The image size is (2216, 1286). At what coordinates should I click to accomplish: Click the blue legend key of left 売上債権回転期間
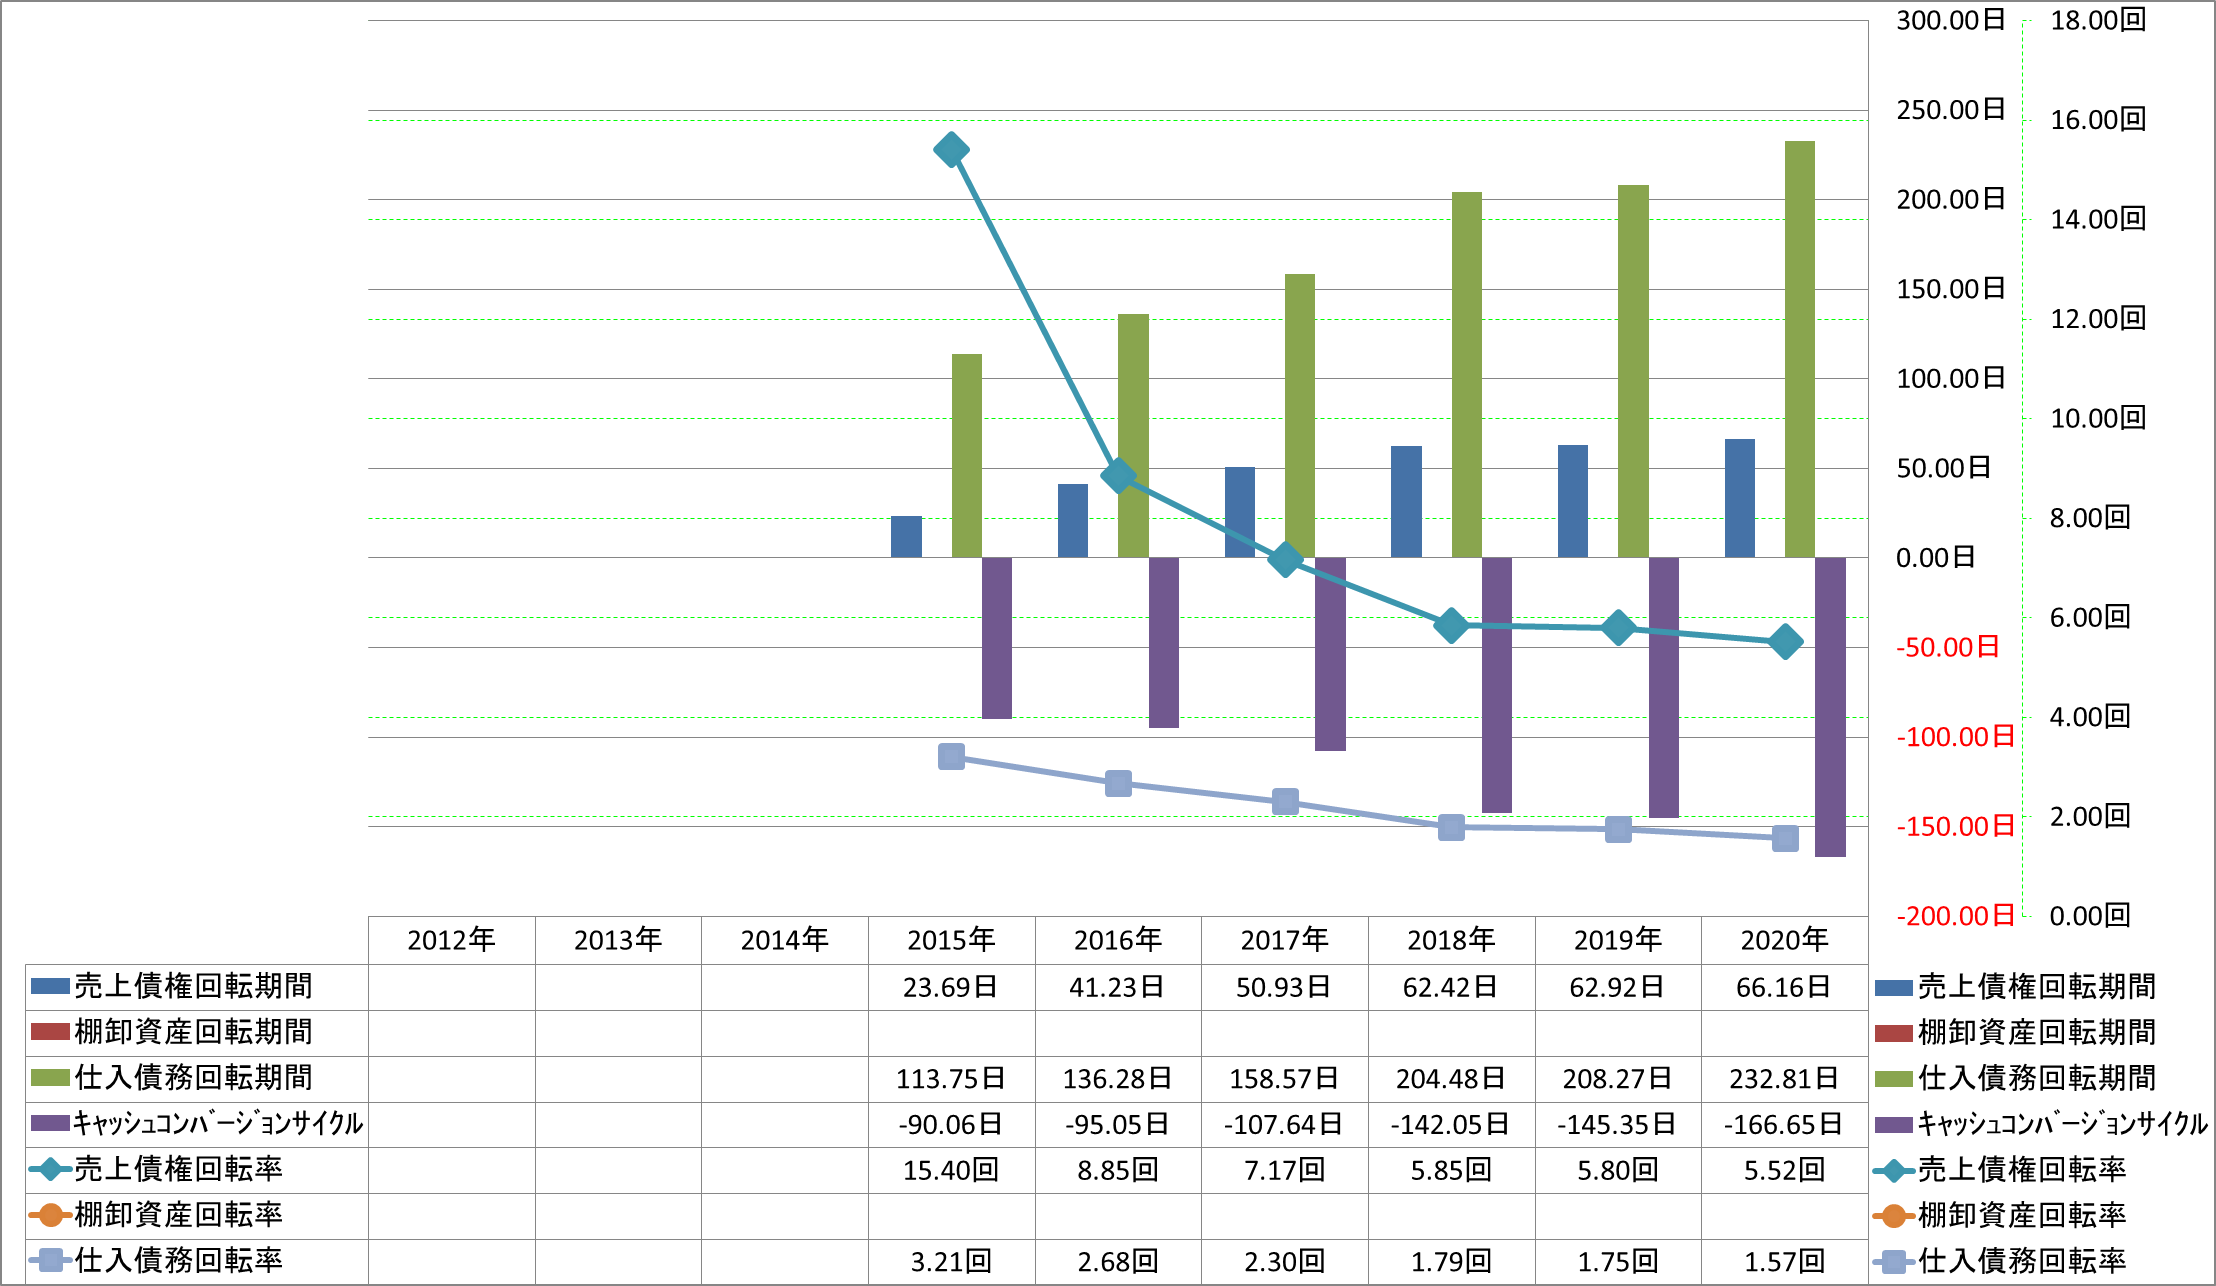(49, 987)
